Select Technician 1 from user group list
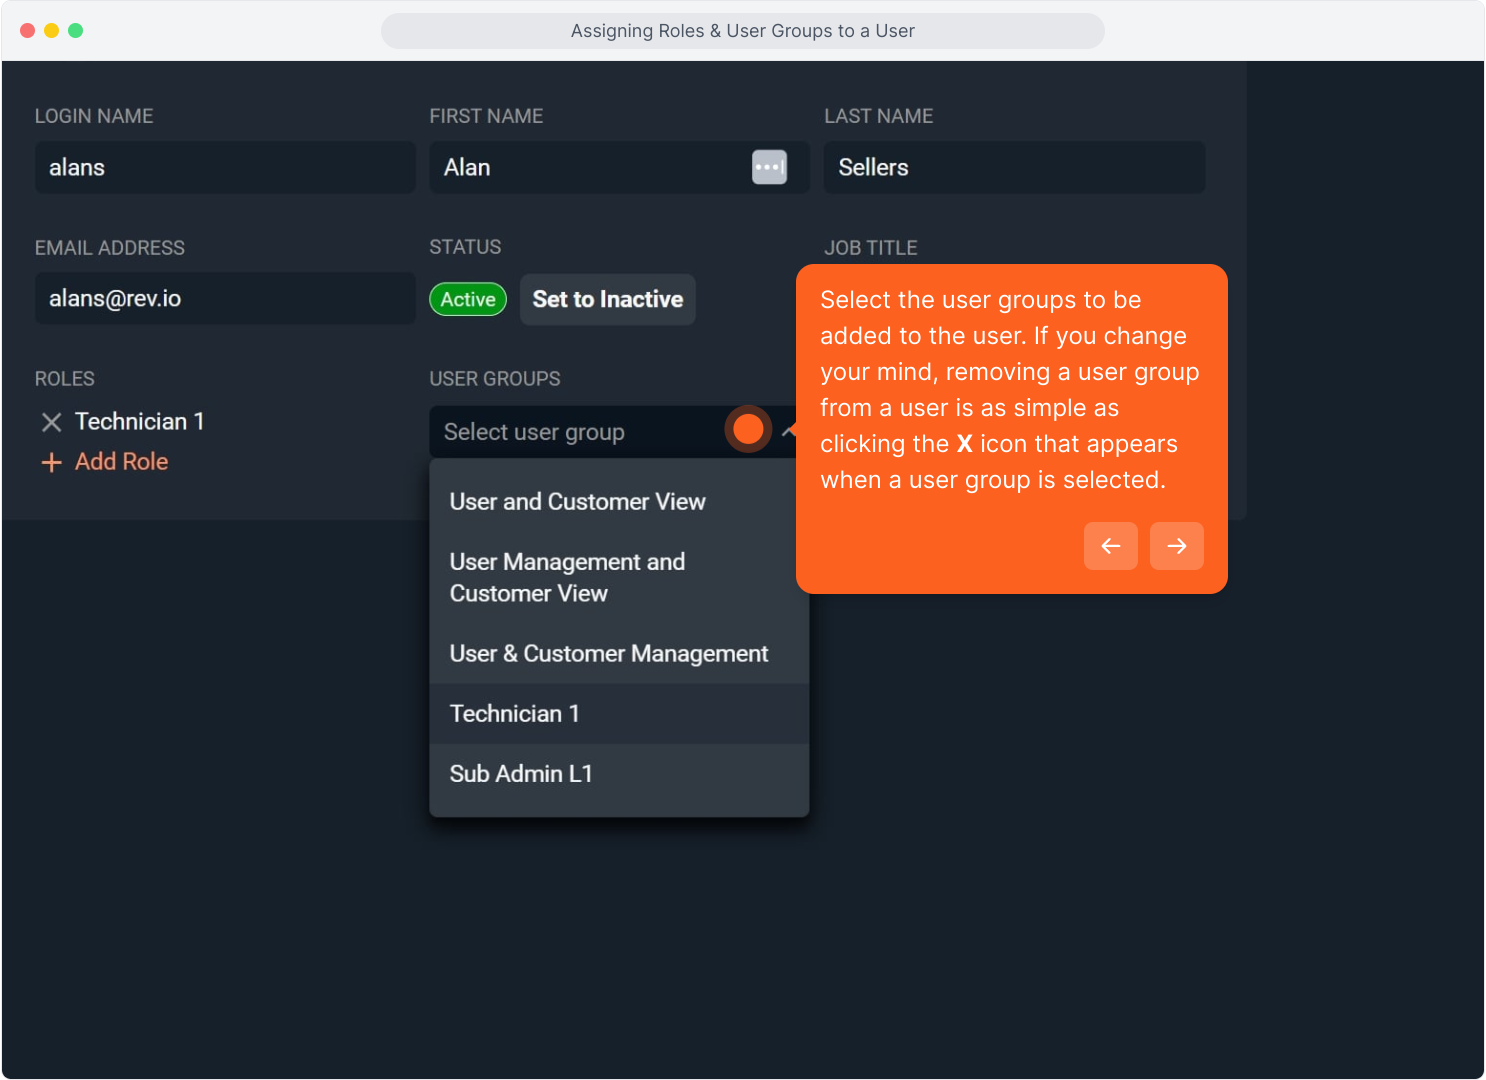 515,714
